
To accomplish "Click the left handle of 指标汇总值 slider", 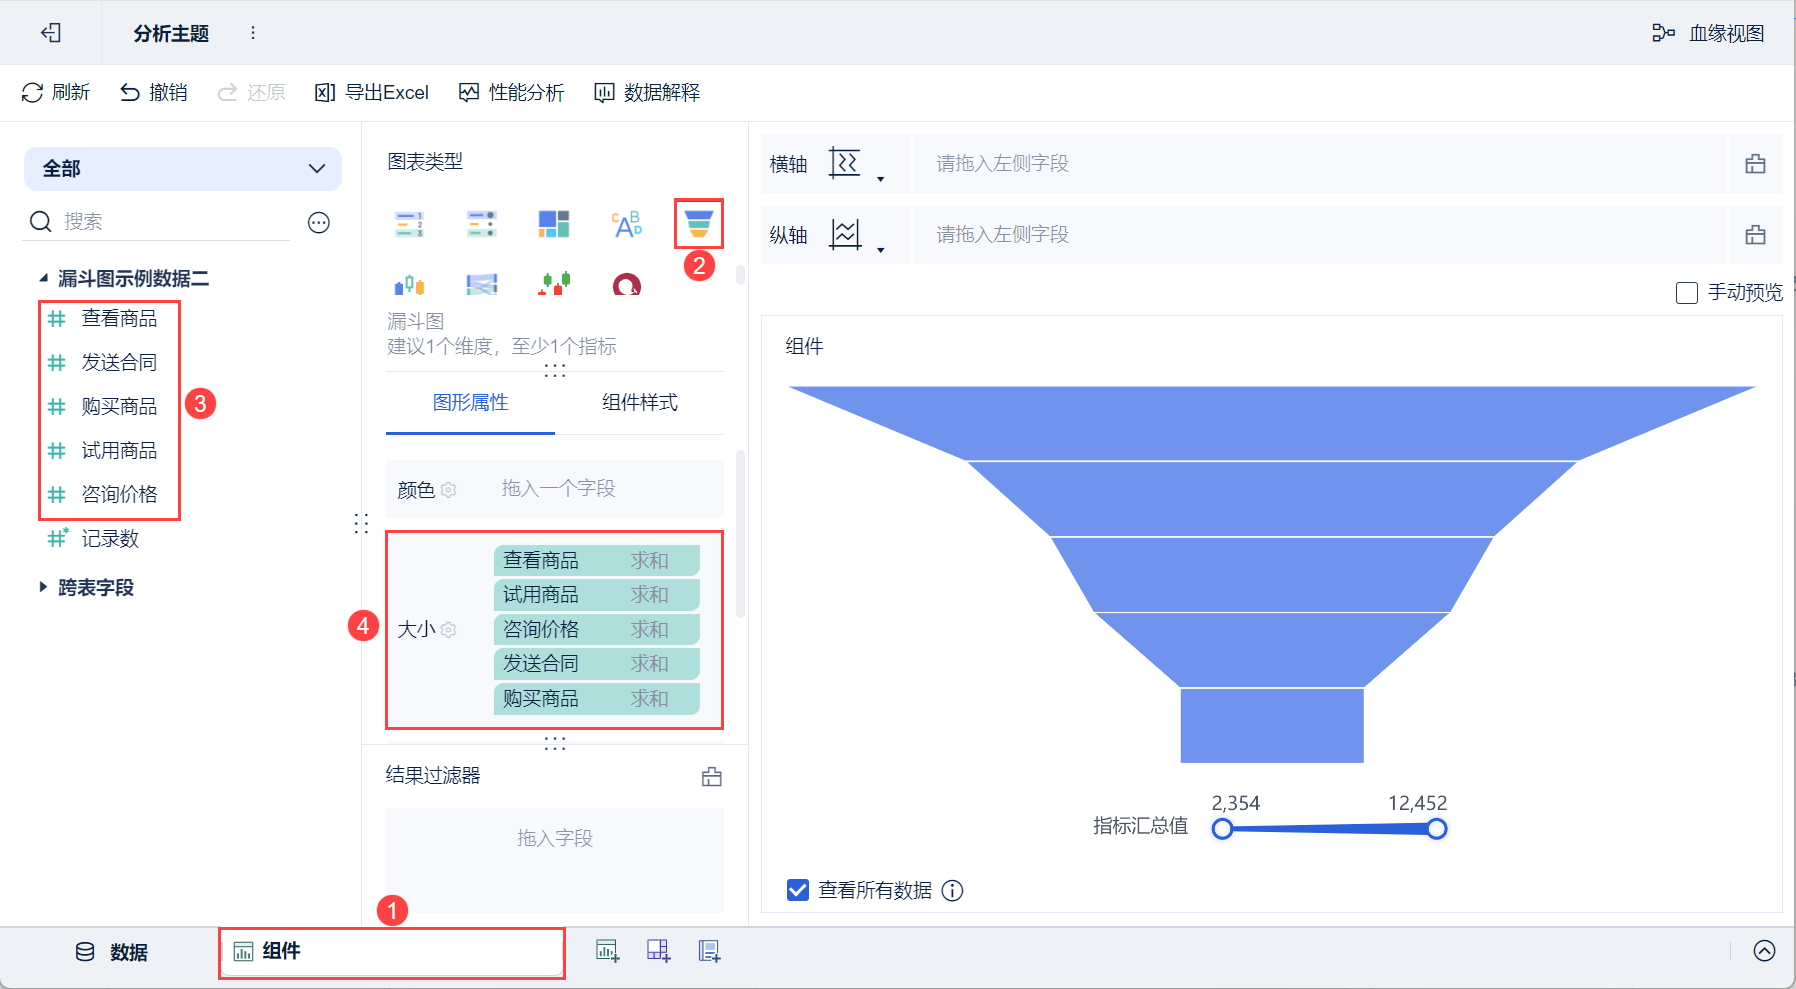I will coord(1222,829).
